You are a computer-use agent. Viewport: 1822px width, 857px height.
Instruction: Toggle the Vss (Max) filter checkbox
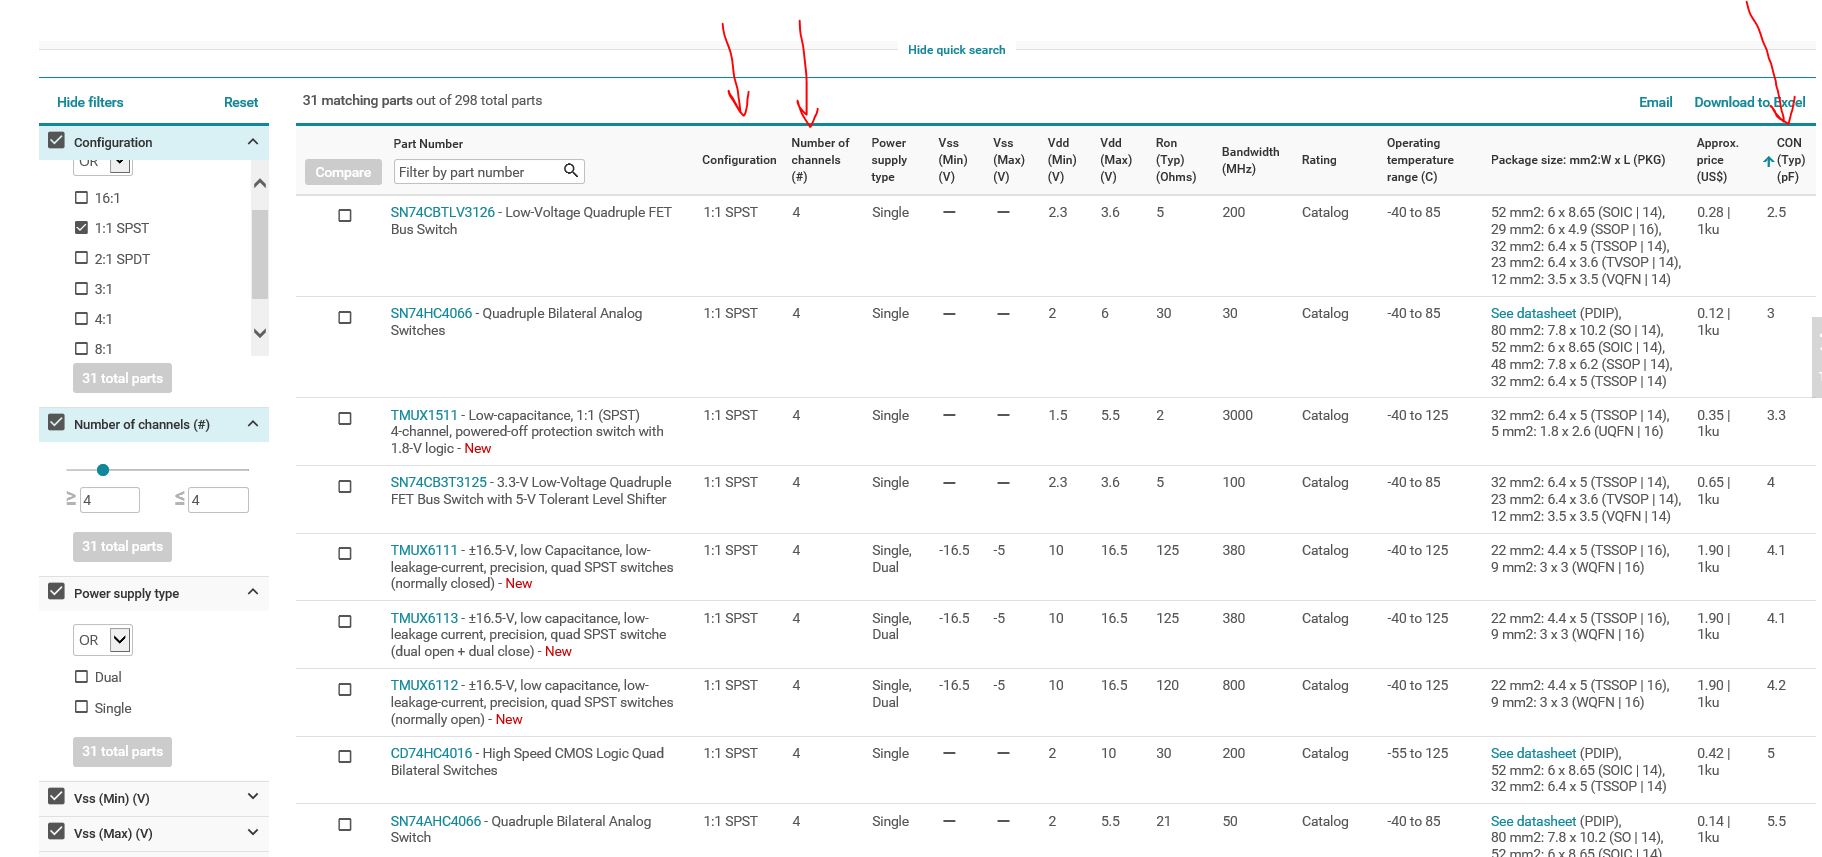[x=57, y=832]
